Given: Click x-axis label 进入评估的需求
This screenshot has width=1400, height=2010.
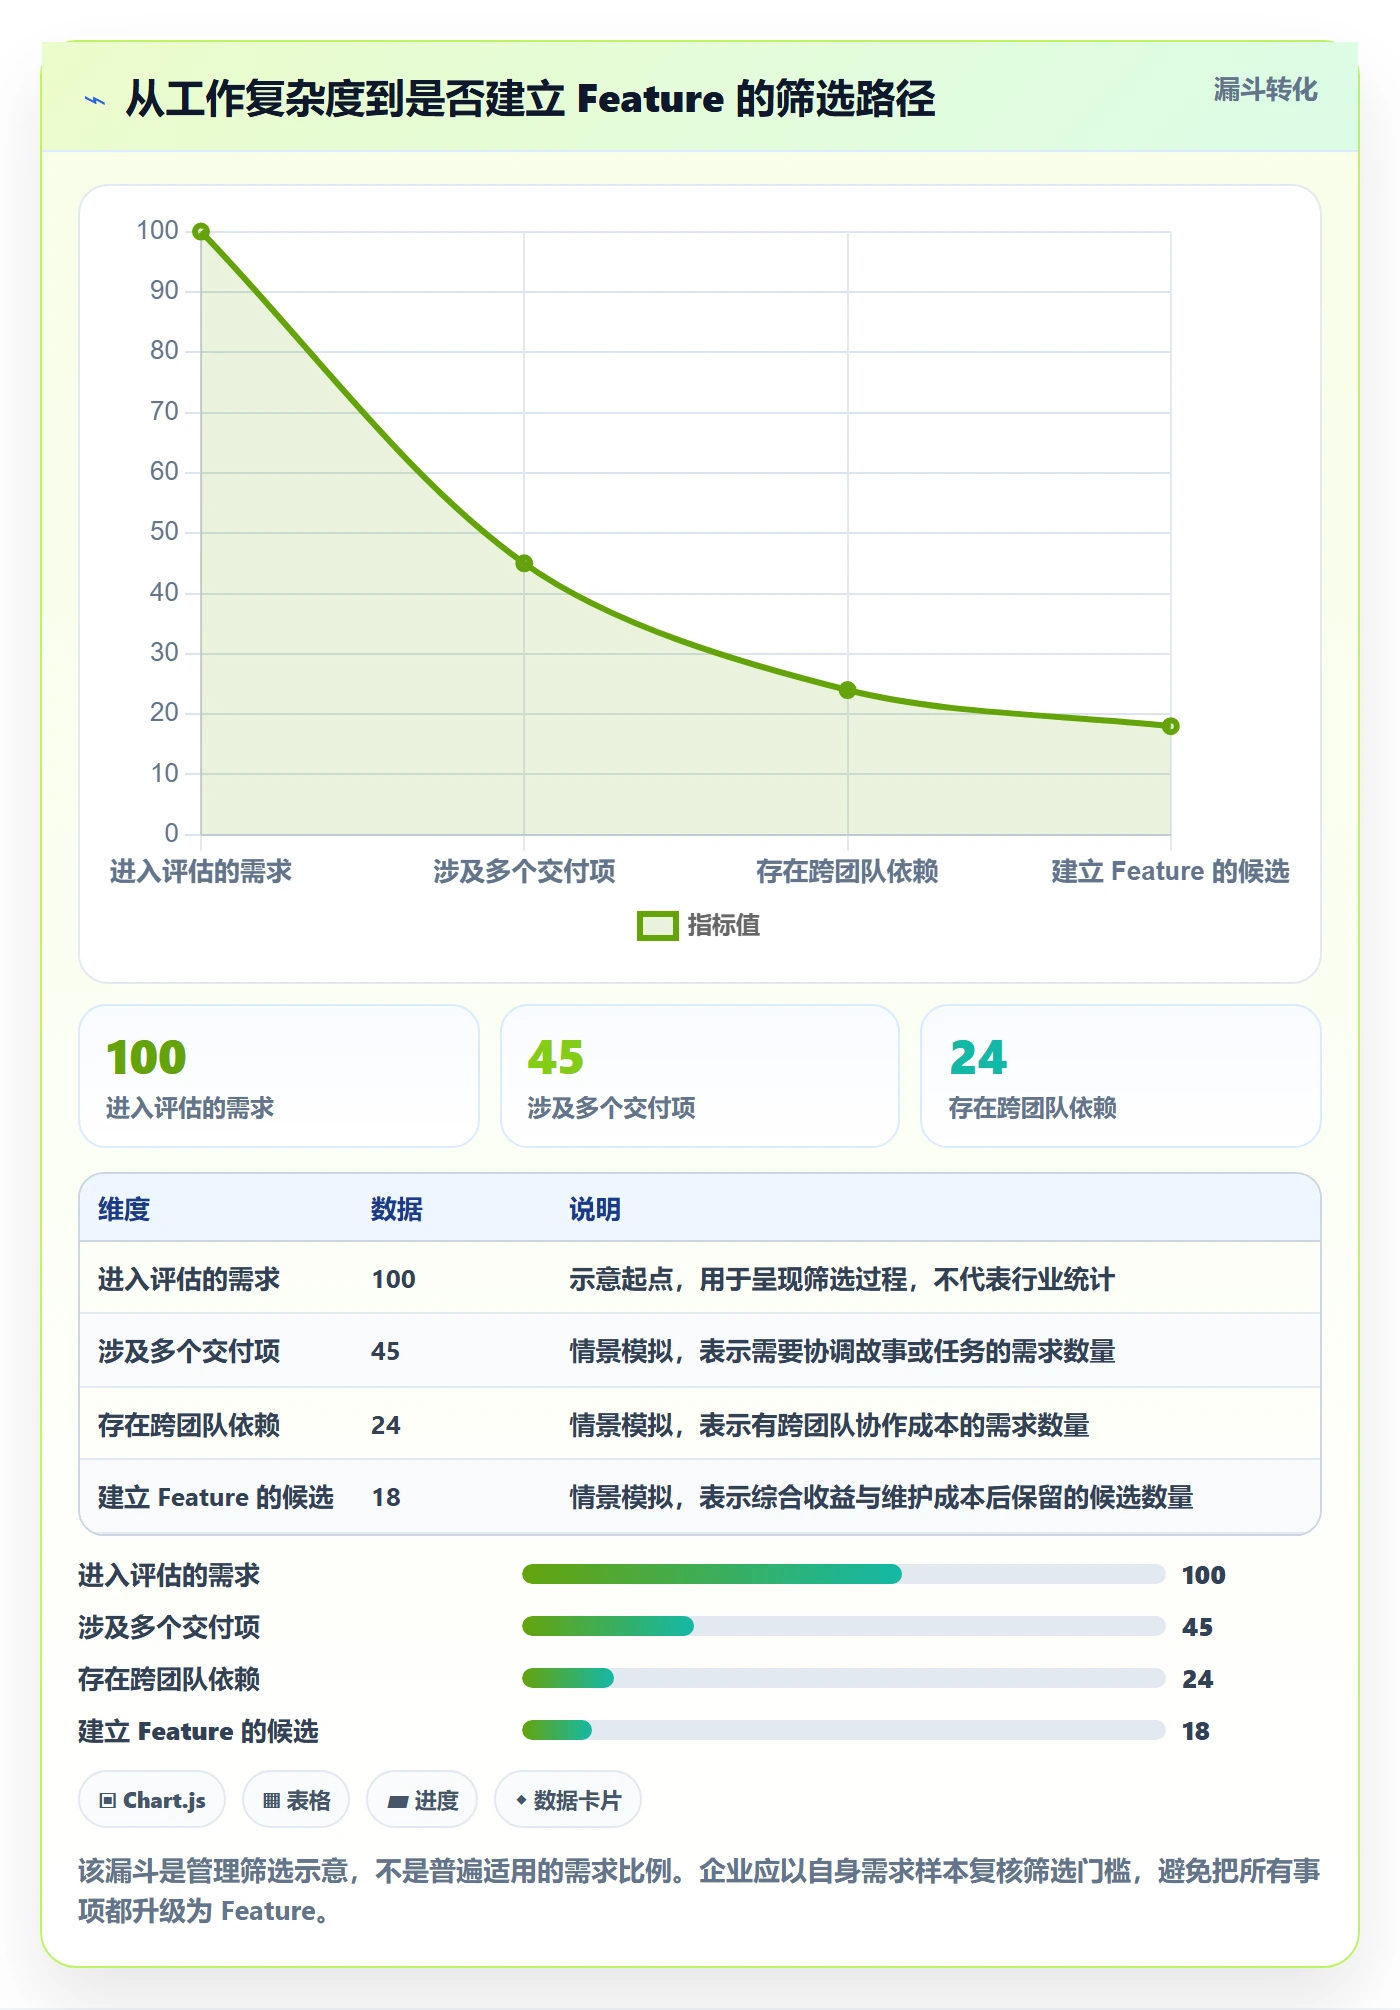Looking at the screenshot, I should coord(201,872).
